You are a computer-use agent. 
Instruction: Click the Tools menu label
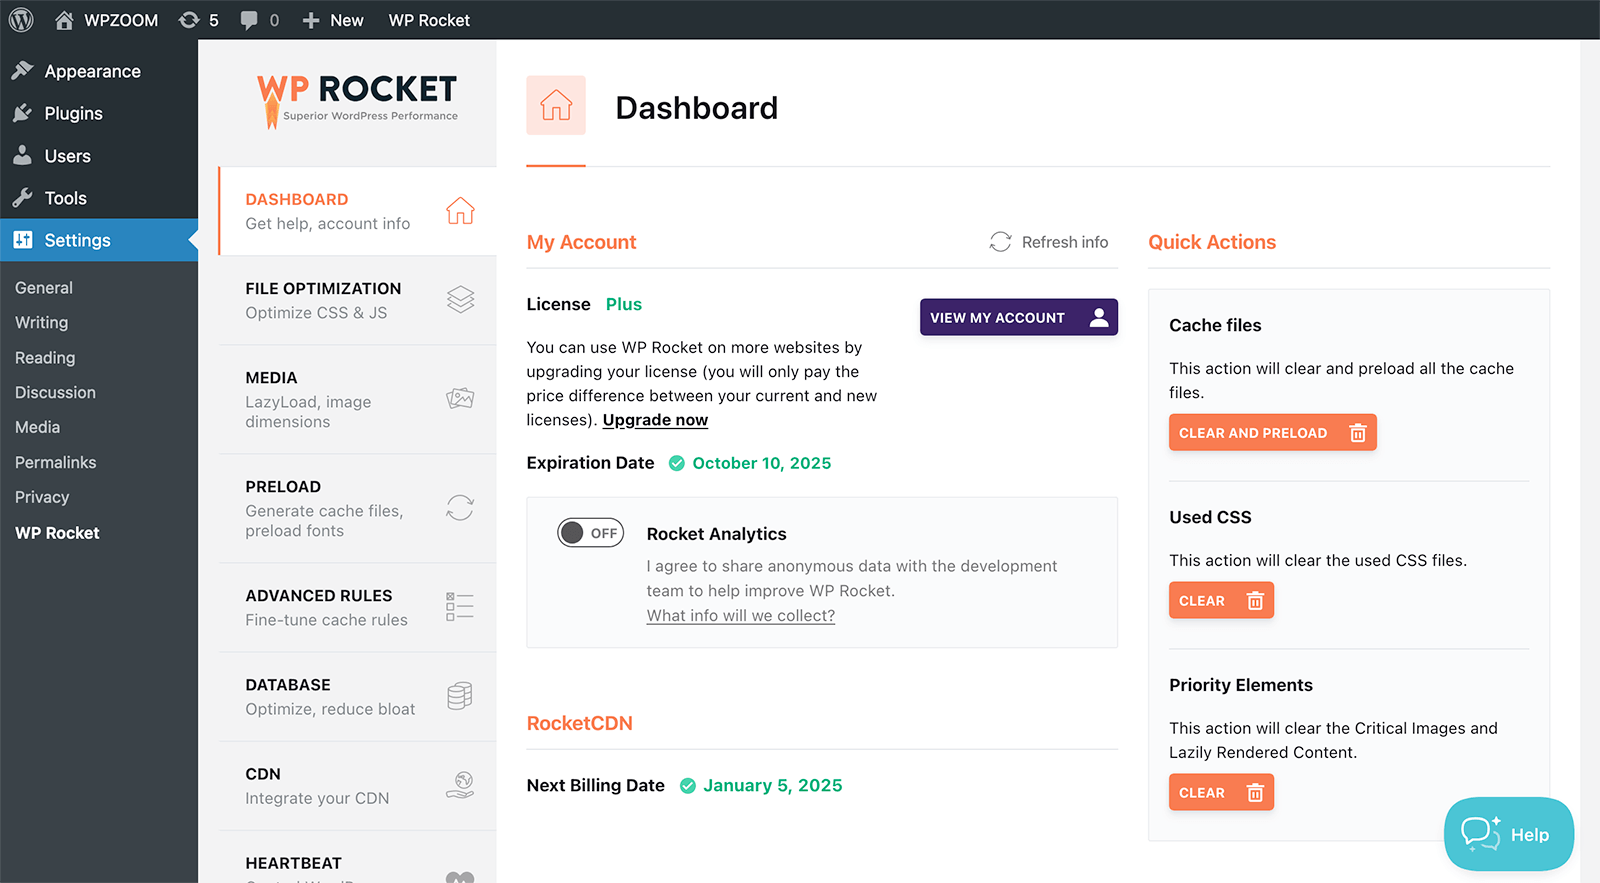point(66,198)
